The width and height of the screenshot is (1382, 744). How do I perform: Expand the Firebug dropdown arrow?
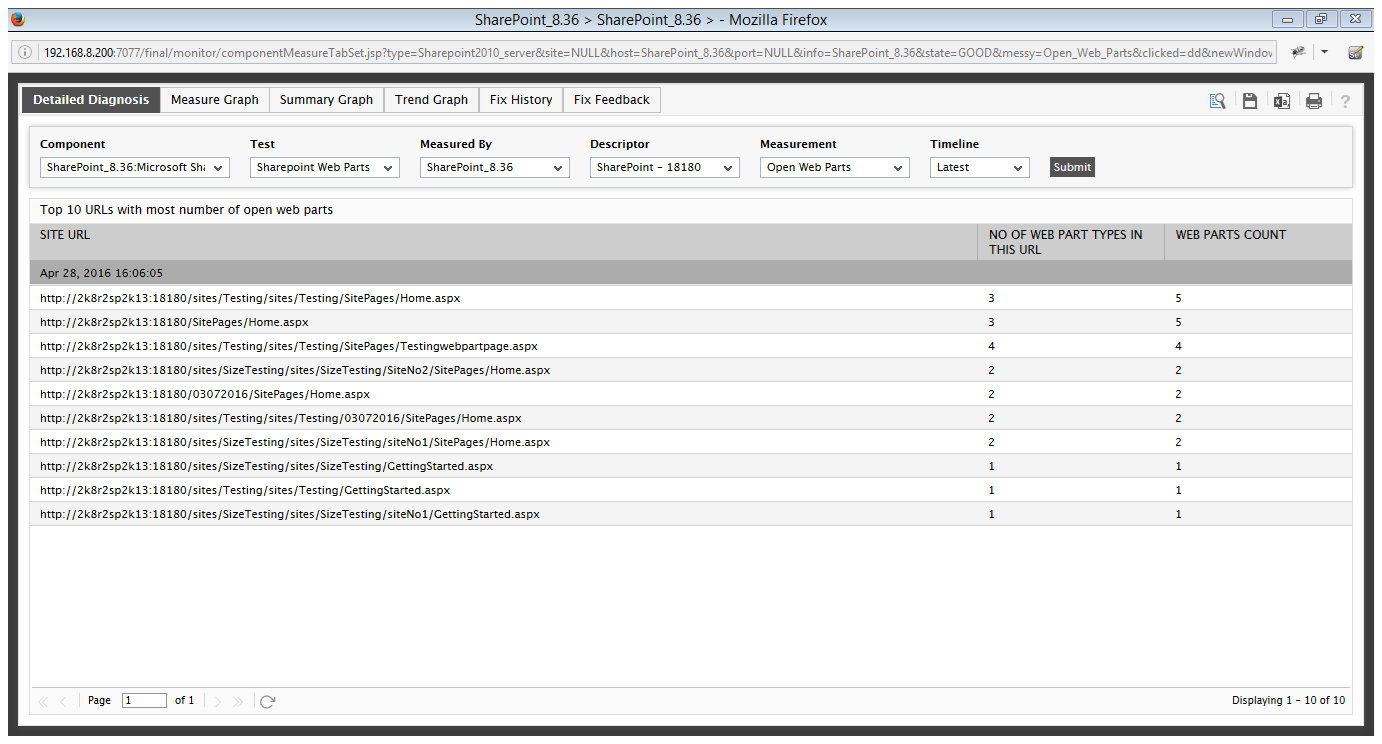click(x=1325, y=52)
